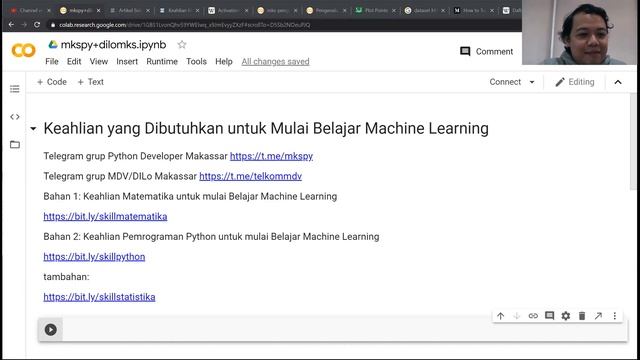This screenshot has height=360, width=640.
Task: Open the code snippets sidebar icon
Action: coord(15,117)
